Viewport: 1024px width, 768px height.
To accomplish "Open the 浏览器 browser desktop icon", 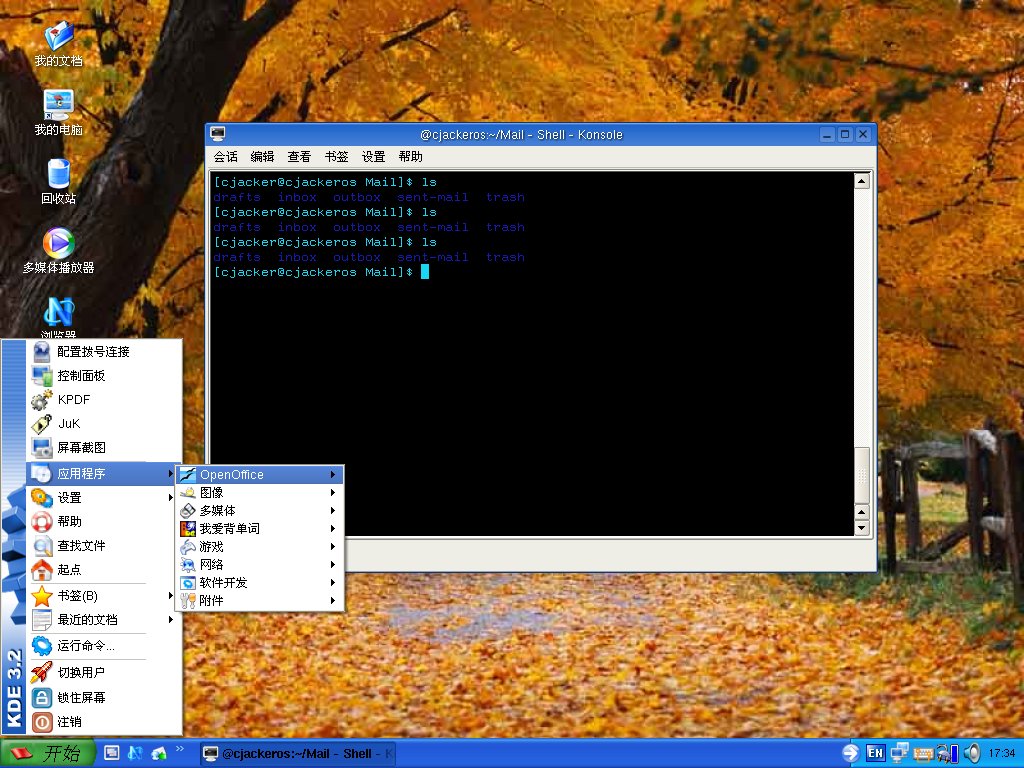I will coord(58,317).
